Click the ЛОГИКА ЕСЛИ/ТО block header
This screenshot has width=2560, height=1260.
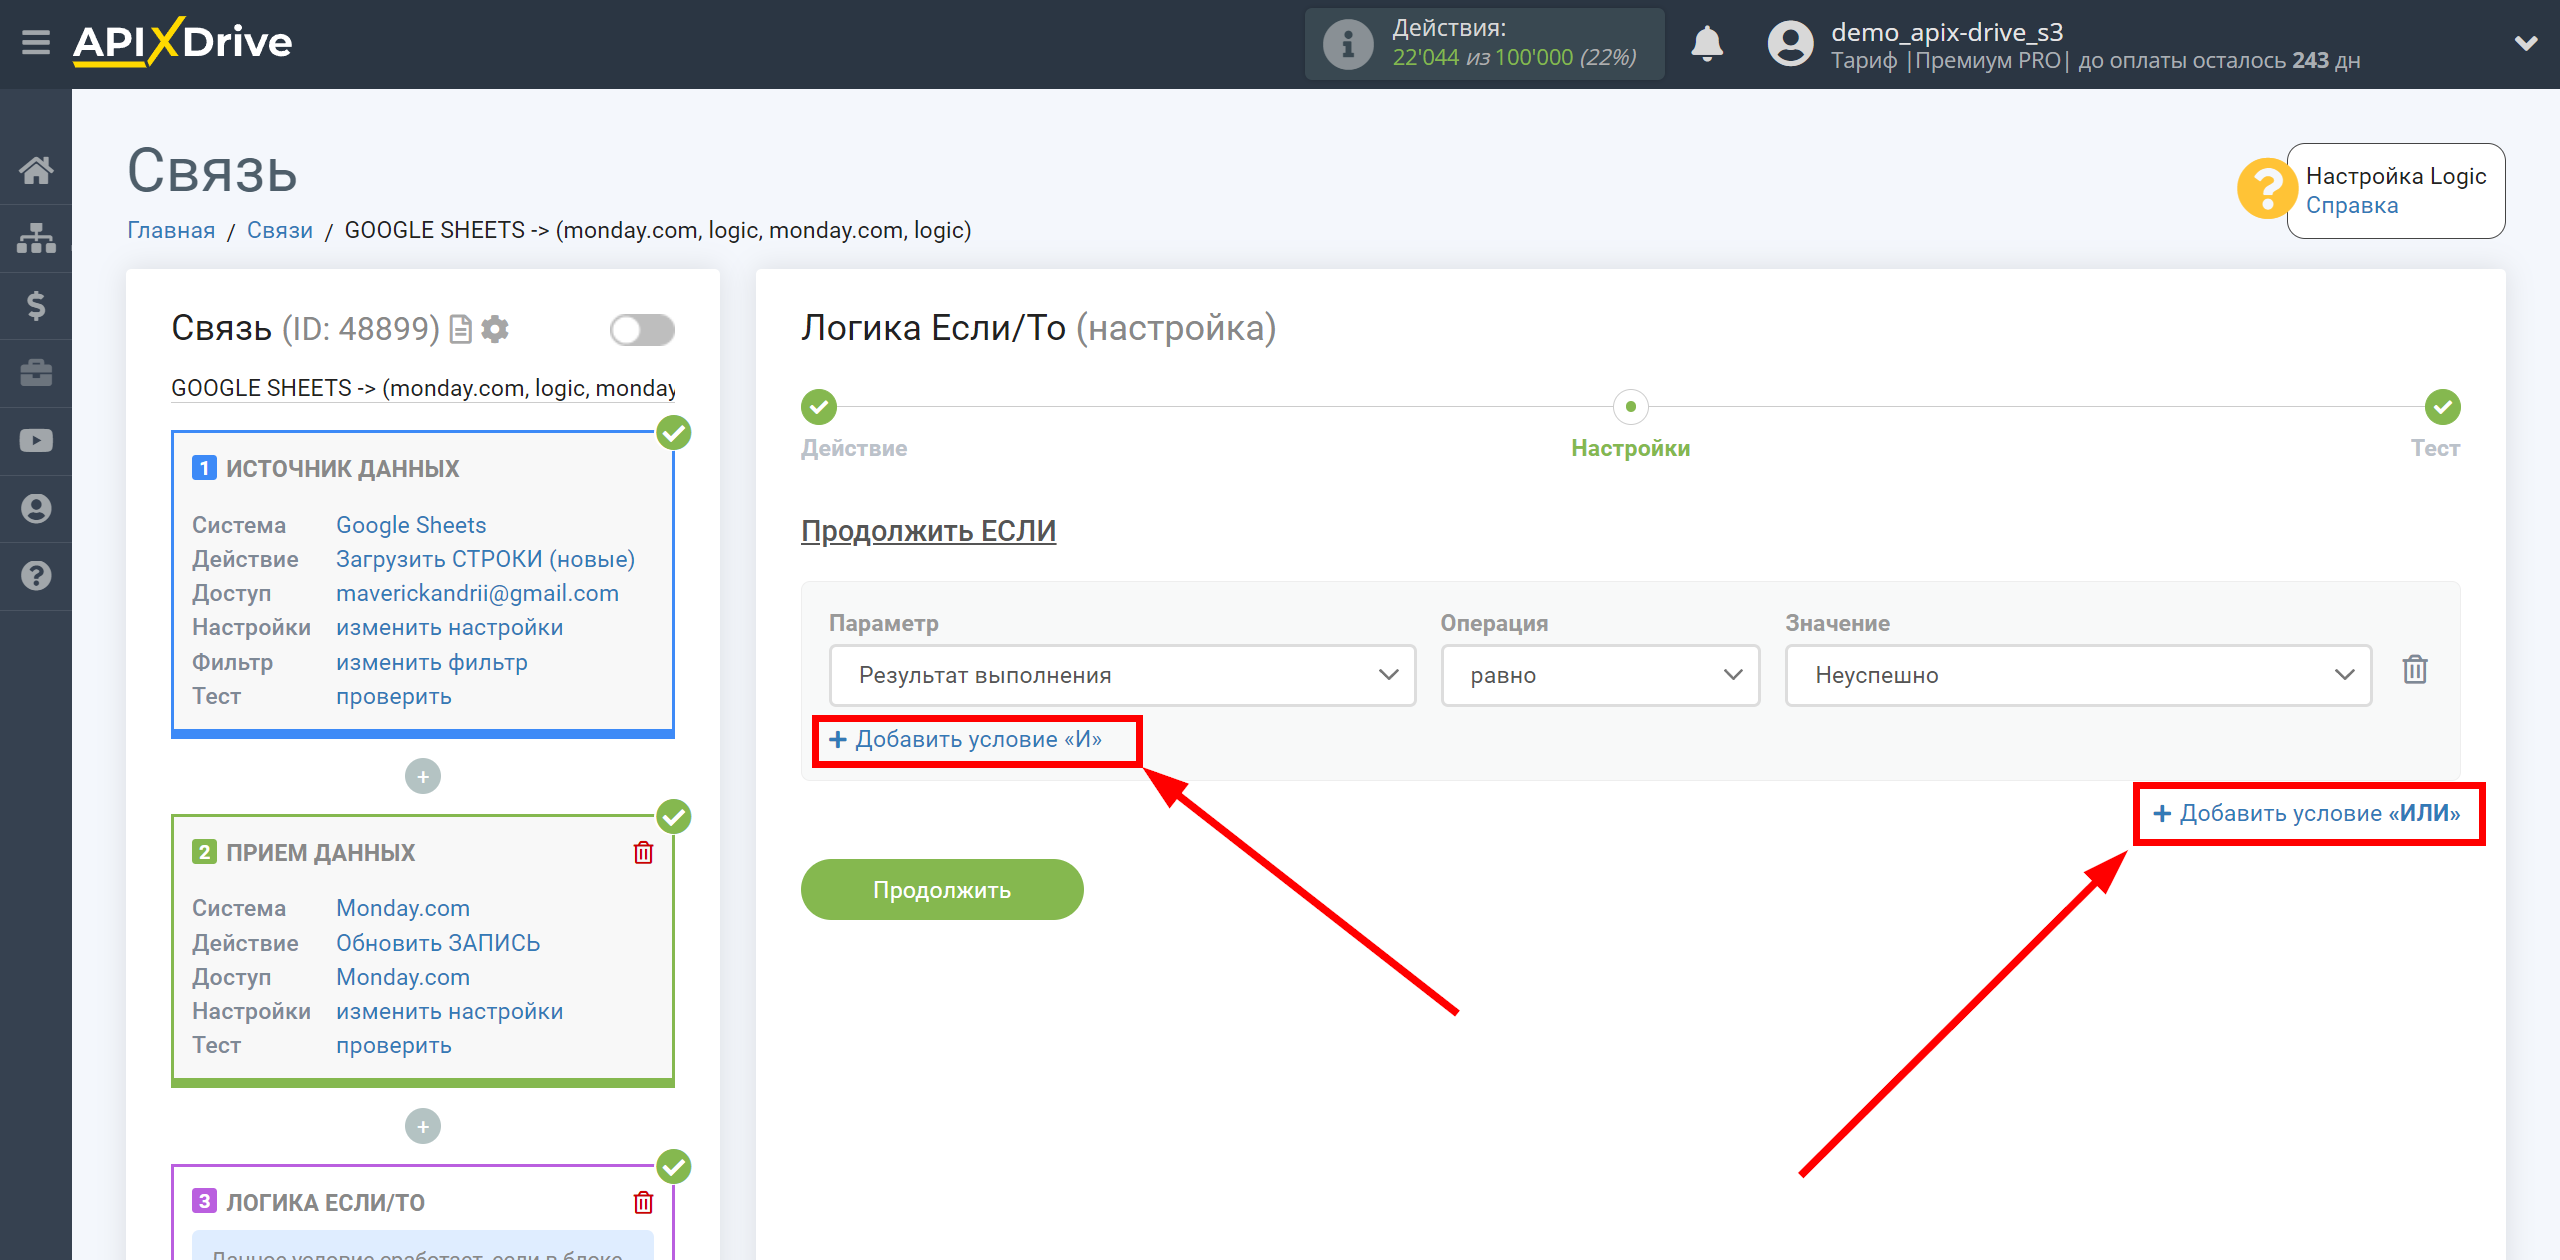pyautogui.click(x=325, y=1202)
